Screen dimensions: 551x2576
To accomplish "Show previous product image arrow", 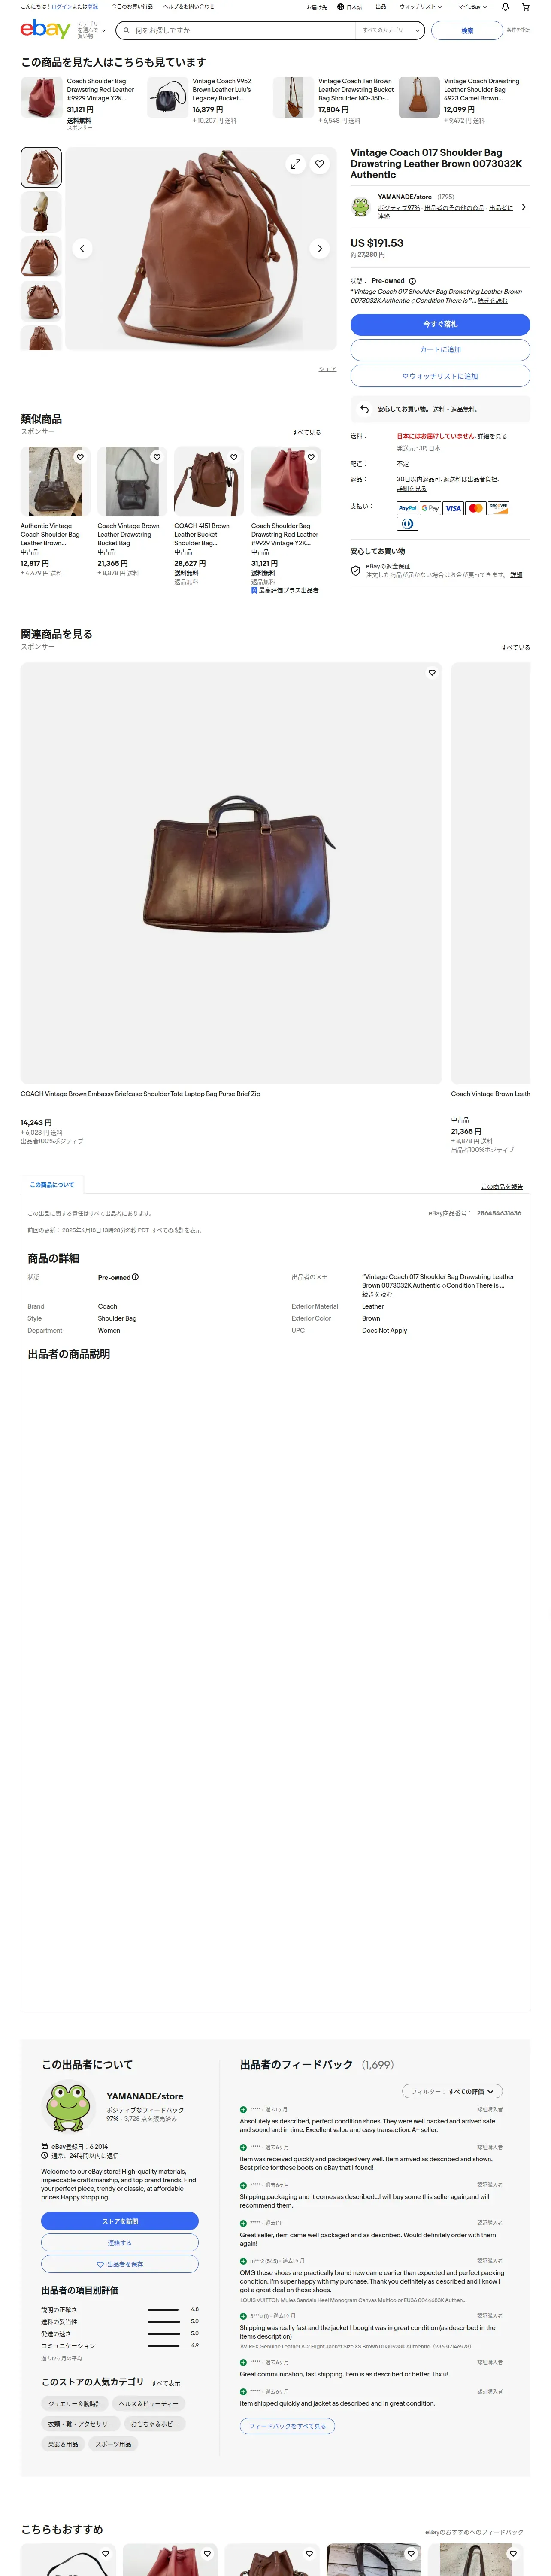I will pyautogui.click(x=82, y=248).
